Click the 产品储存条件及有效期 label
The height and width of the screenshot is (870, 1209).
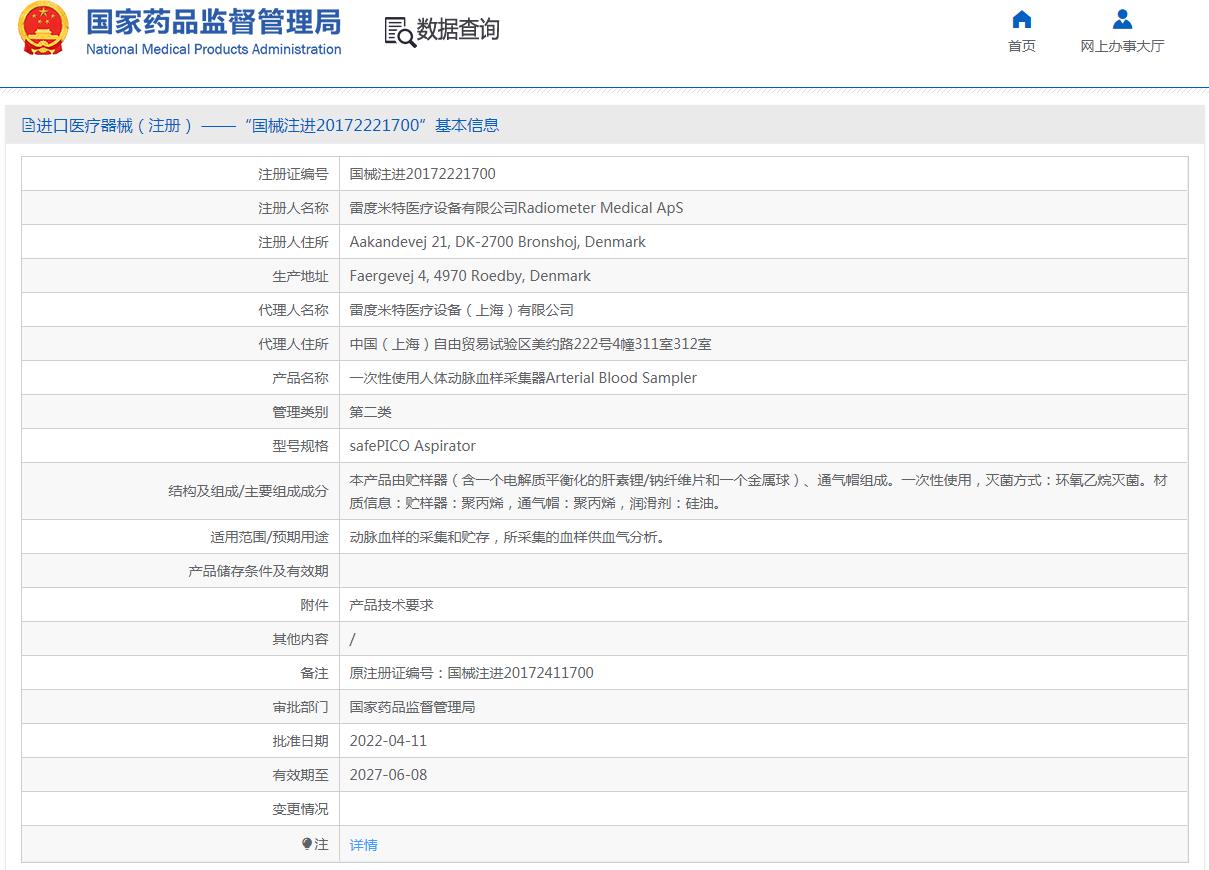point(258,571)
